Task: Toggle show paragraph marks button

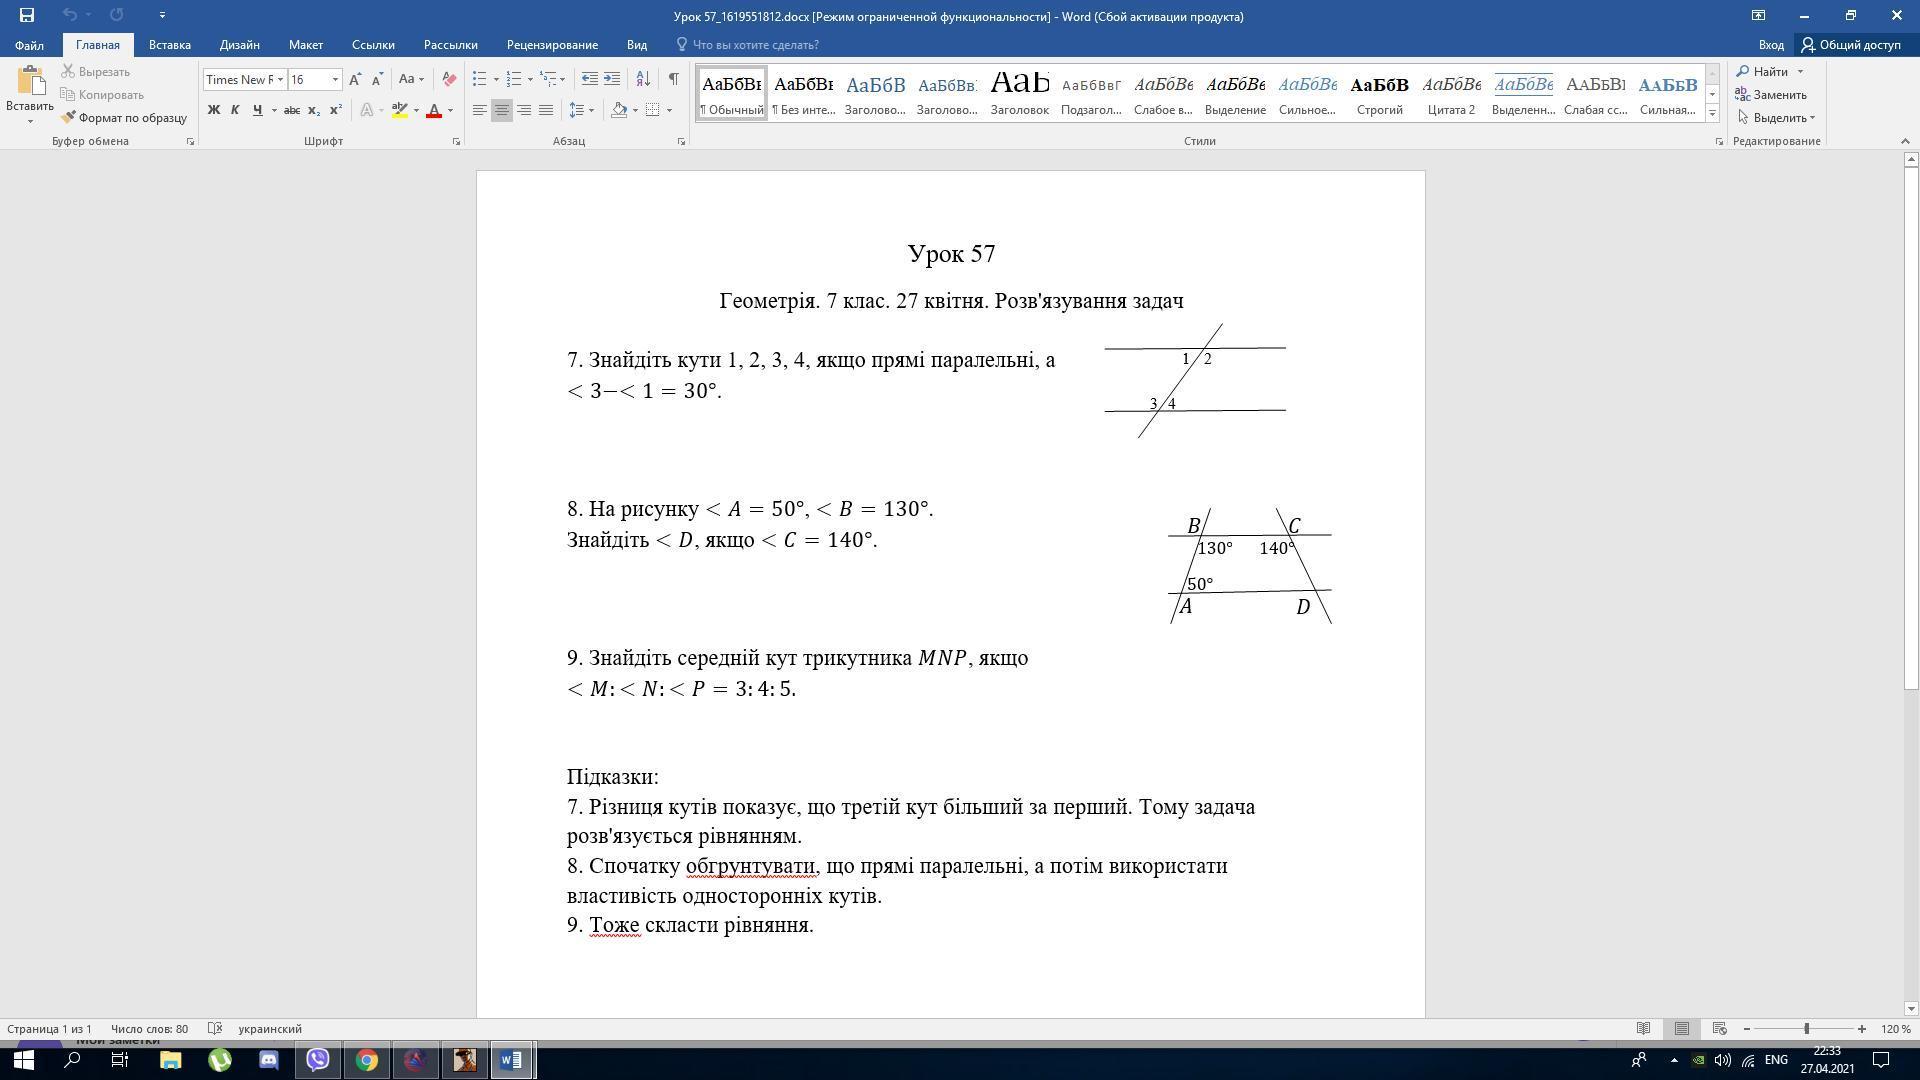Action: pos(673,79)
